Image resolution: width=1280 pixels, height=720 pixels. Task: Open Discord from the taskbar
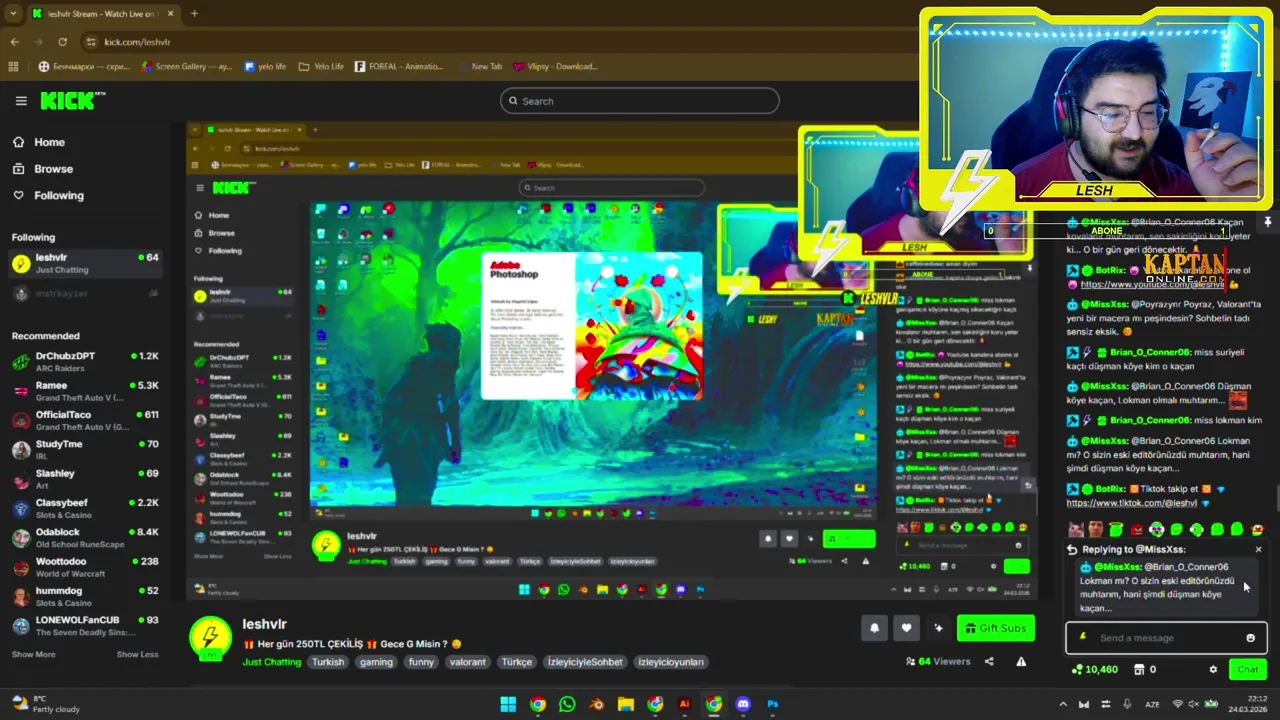click(743, 704)
